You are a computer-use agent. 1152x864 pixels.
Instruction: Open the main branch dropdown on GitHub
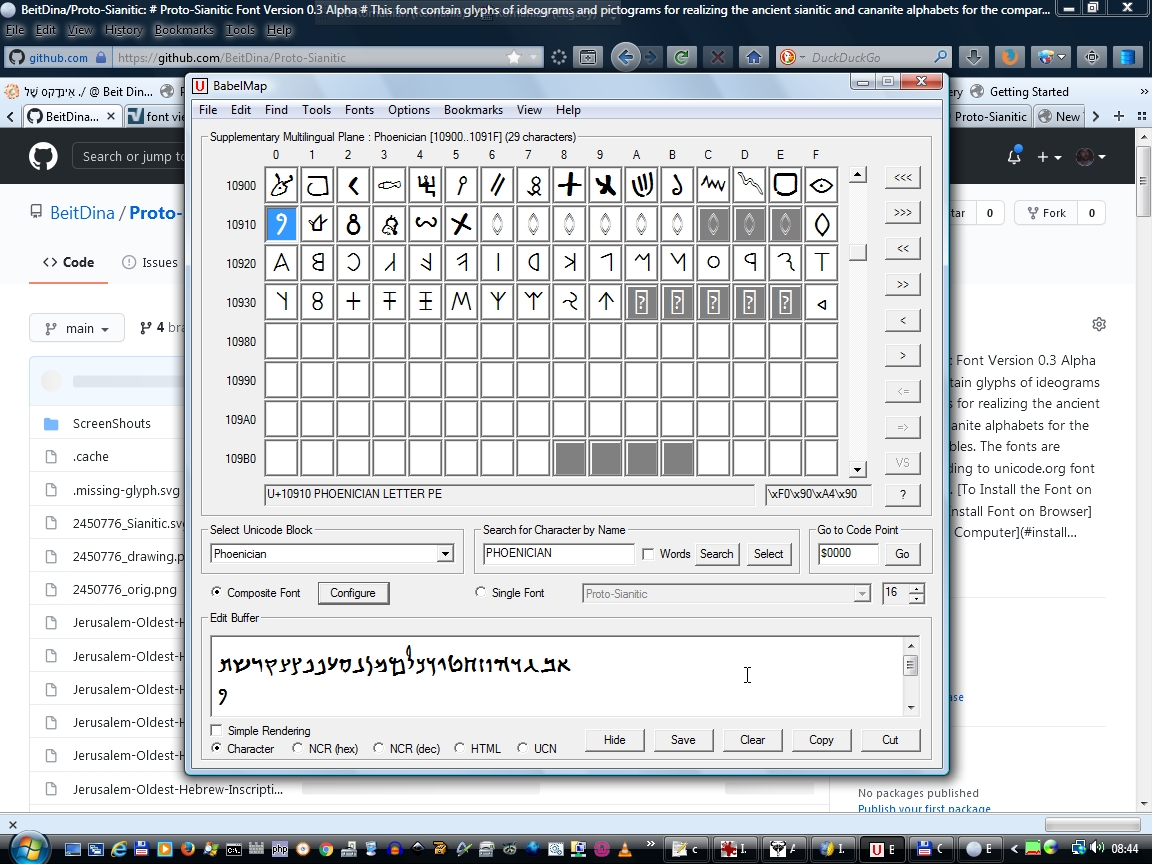click(x=76, y=328)
